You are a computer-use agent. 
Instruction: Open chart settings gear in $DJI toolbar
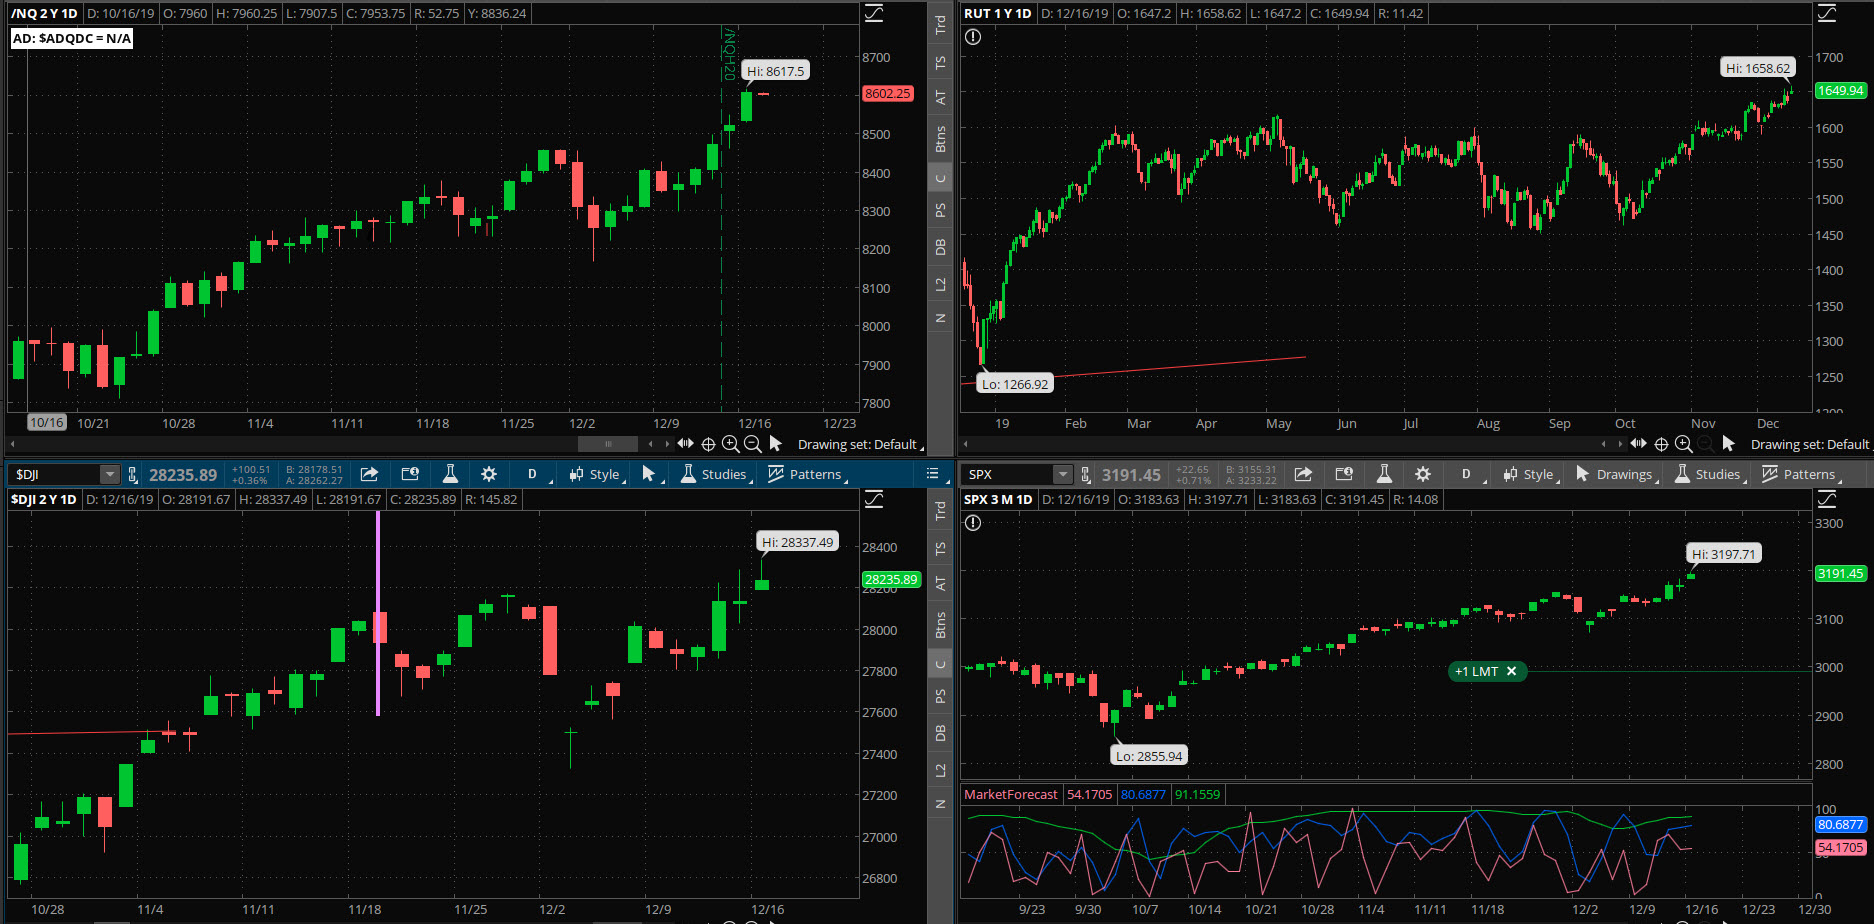pyautogui.click(x=489, y=474)
